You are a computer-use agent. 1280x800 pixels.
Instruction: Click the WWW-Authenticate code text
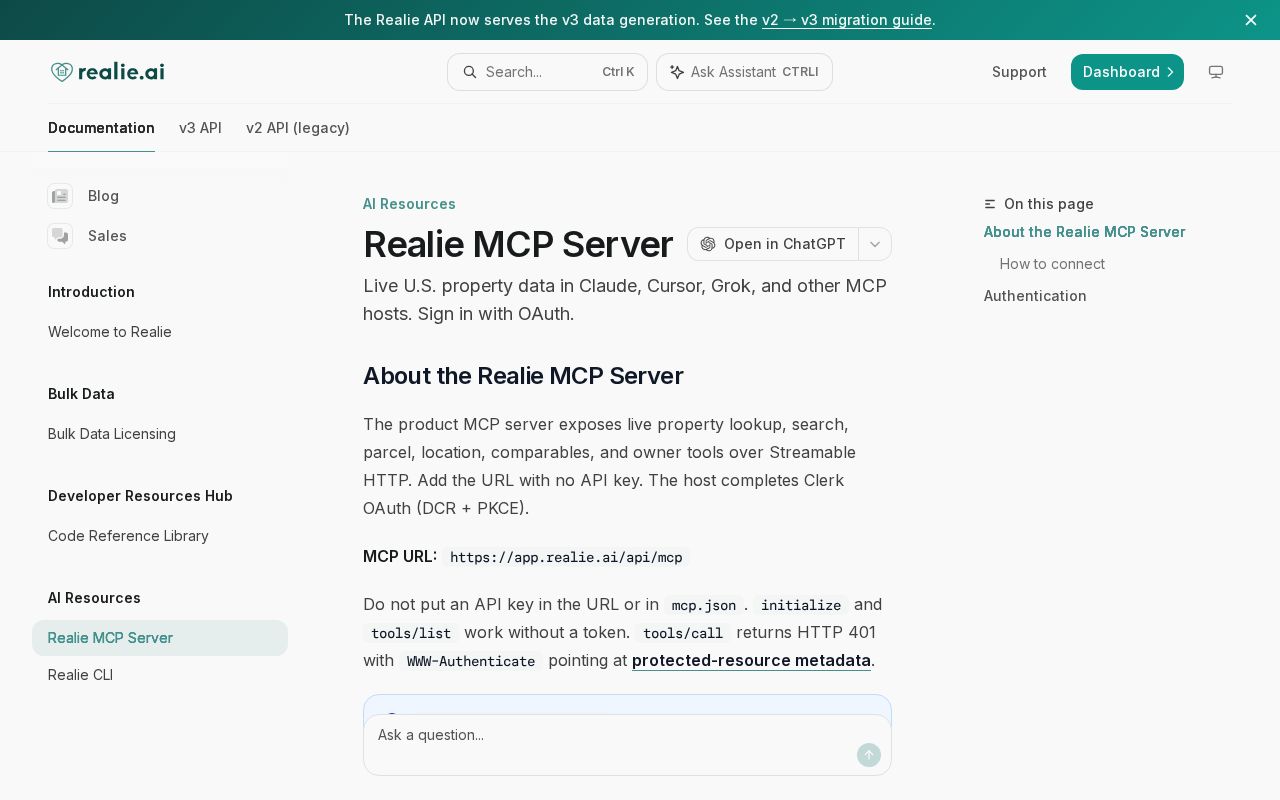tap(471, 661)
